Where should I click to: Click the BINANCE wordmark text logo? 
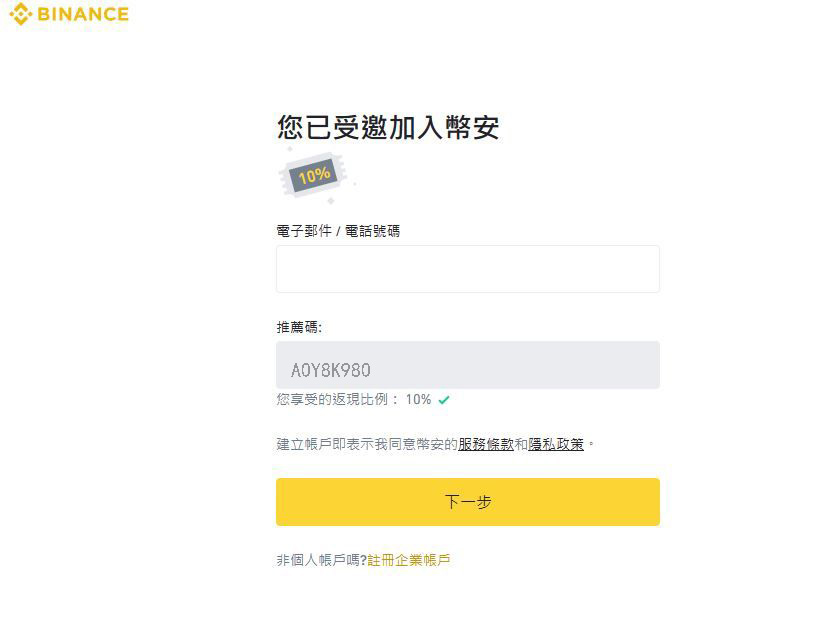coord(81,14)
